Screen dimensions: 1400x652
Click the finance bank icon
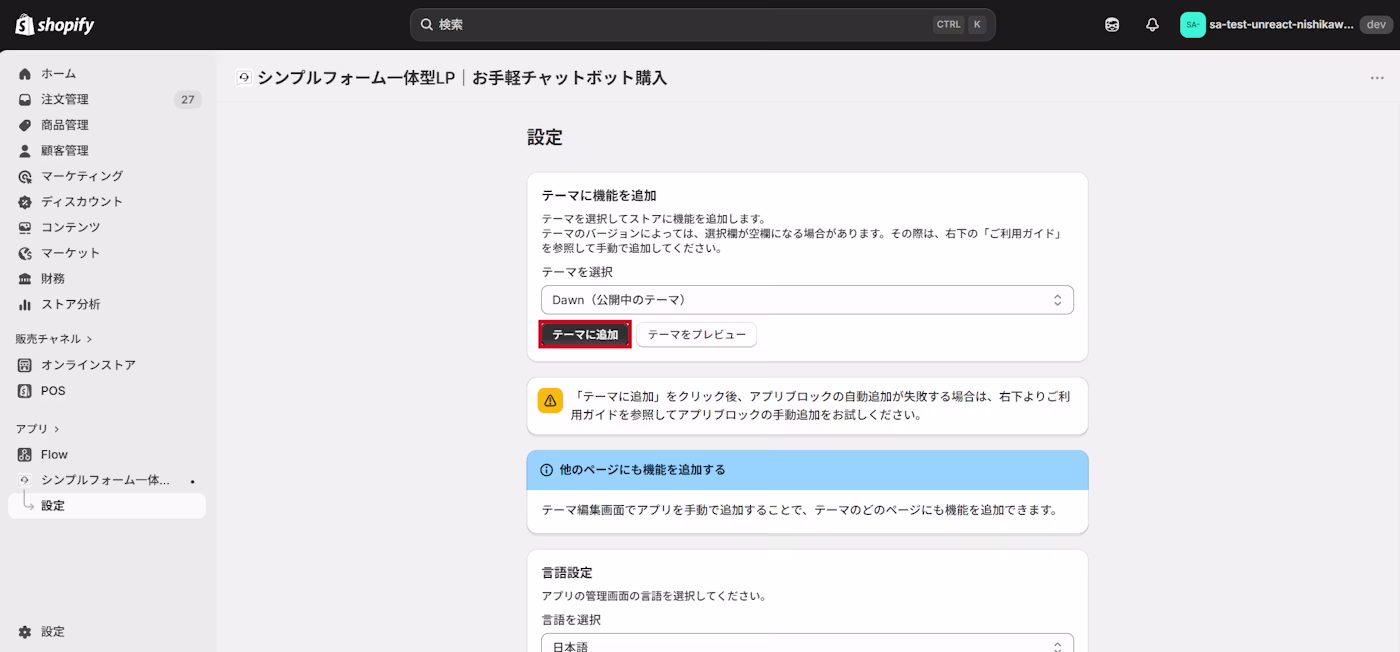click(x=25, y=279)
